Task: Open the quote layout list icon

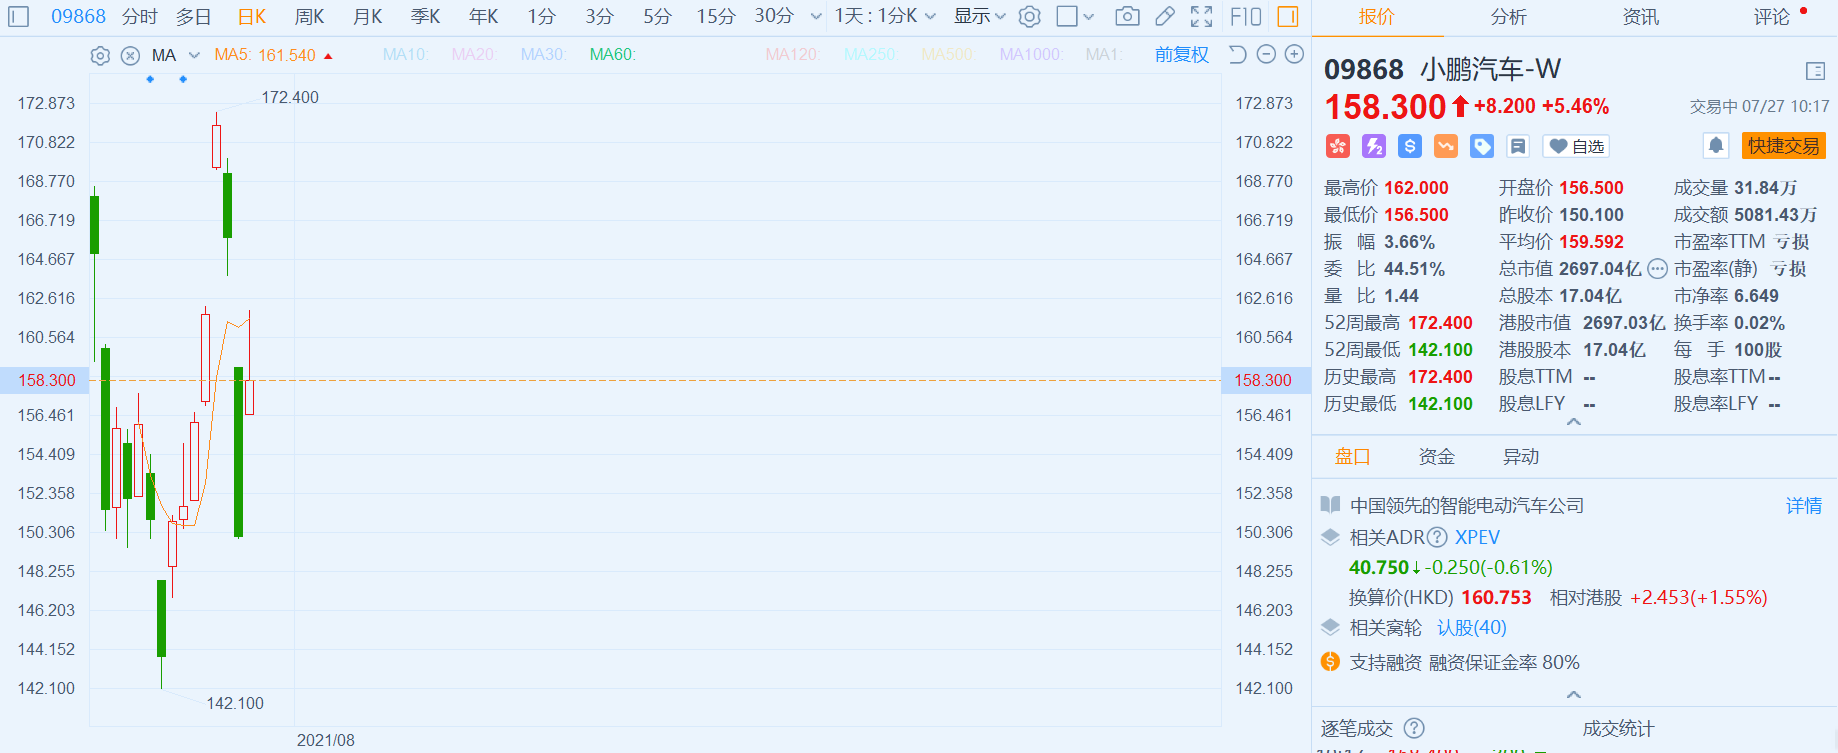Action: pos(1816,71)
